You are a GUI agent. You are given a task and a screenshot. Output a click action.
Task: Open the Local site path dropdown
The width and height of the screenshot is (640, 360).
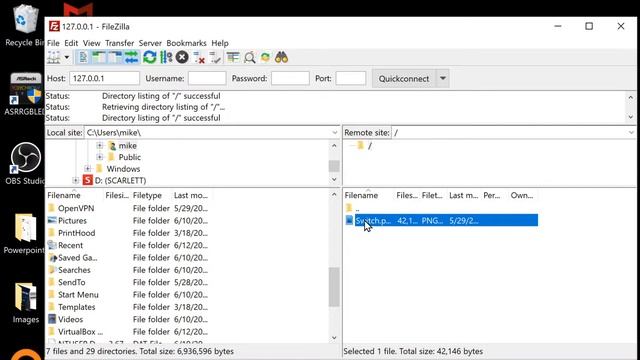pyautogui.click(x=335, y=133)
